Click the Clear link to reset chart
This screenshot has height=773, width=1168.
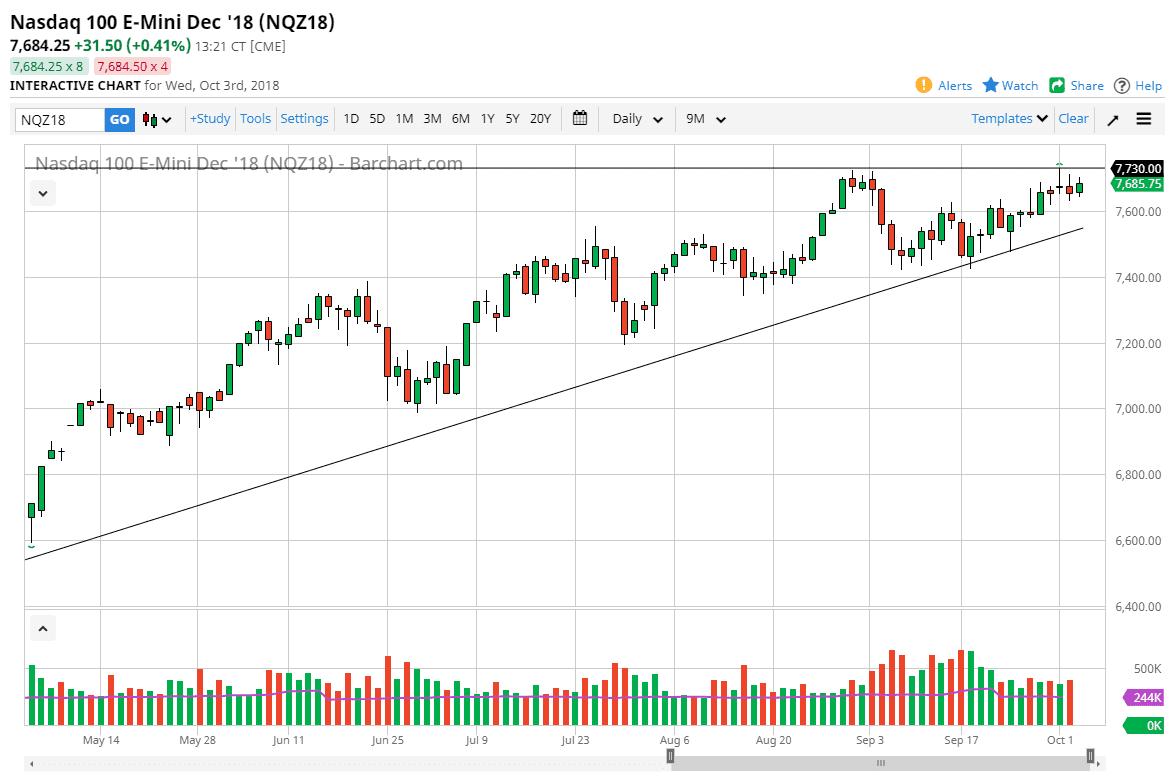point(1073,118)
